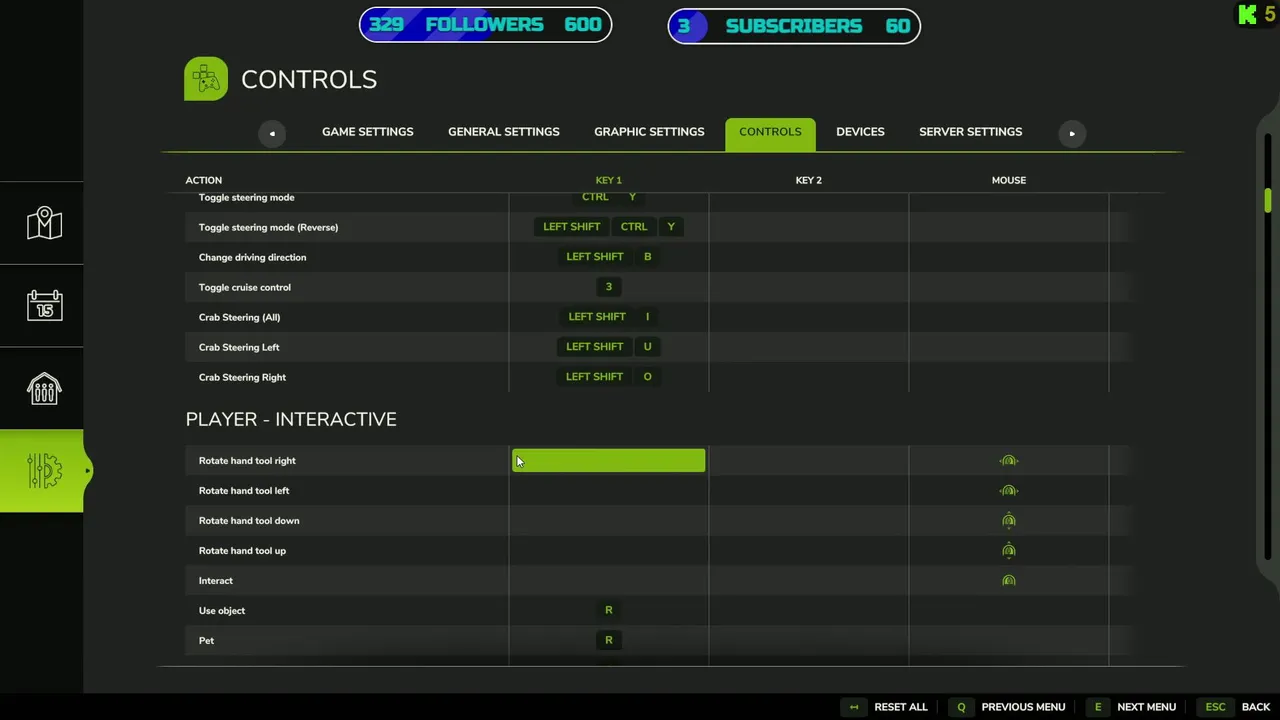This screenshot has width=1280, height=720.
Task: Click mouse icon for Rotate hand tool right
Action: 1008,461
